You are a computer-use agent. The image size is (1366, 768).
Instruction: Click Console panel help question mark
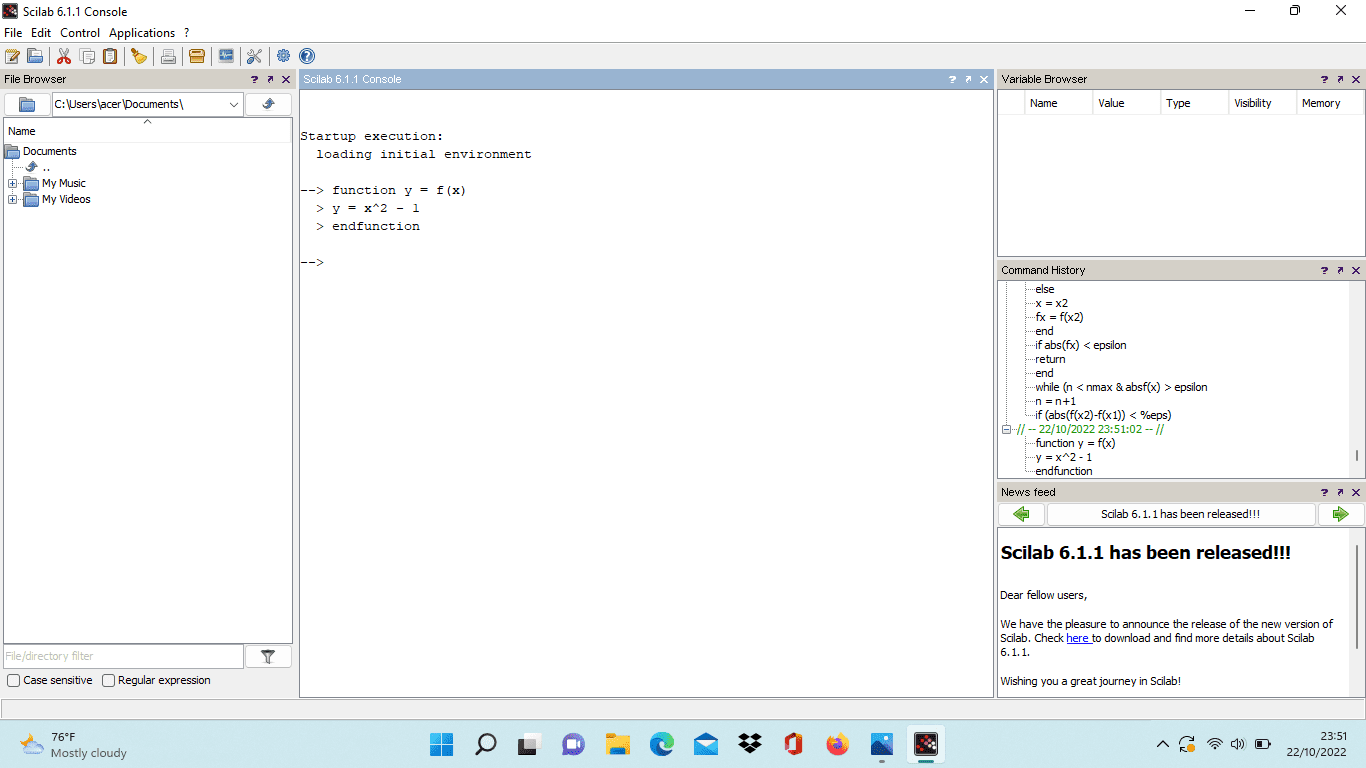pyautogui.click(x=953, y=79)
